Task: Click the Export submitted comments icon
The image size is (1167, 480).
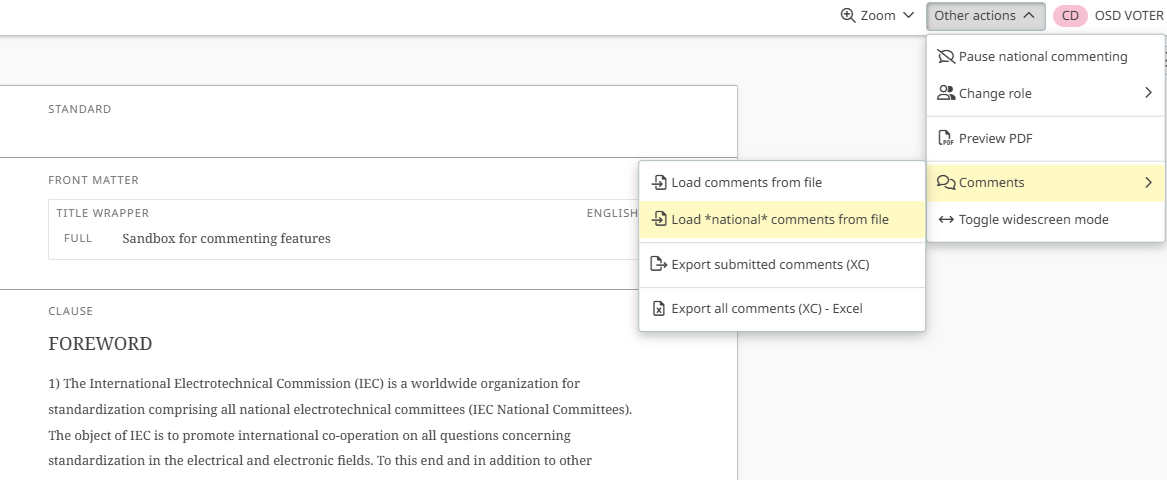Action: click(x=659, y=265)
